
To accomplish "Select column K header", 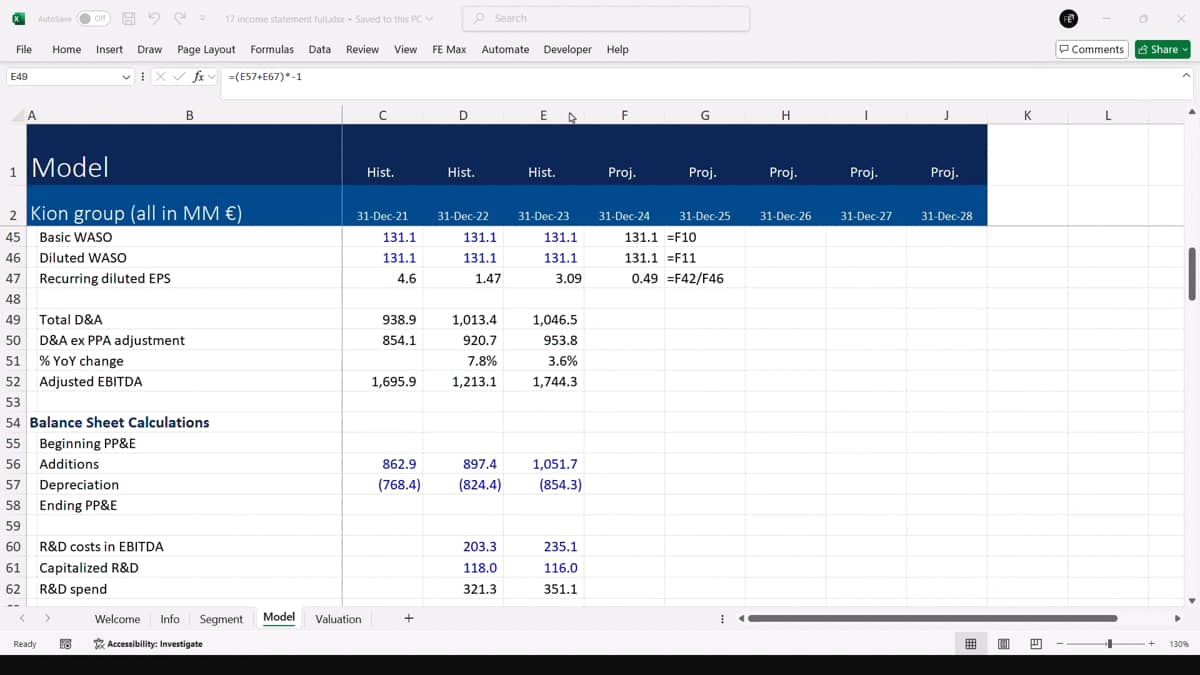I will click(x=1028, y=115).
